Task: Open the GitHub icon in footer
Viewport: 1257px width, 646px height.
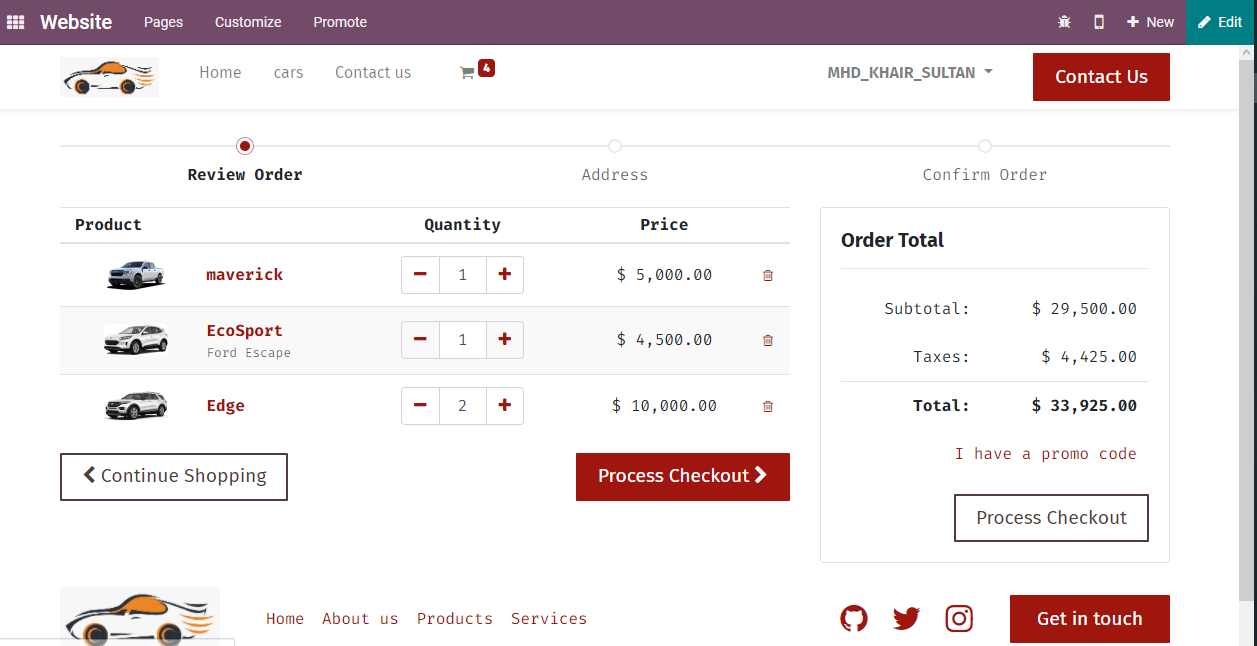Action: tap(854, 619)
